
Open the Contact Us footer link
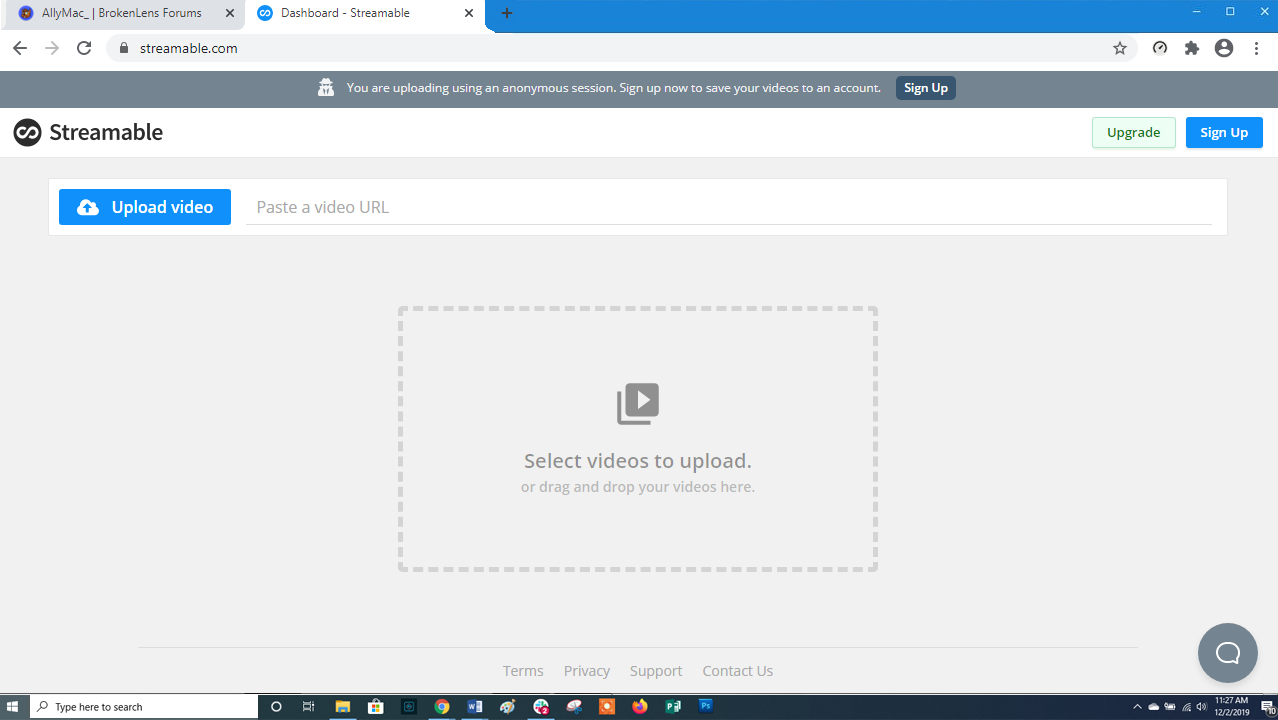pos(738,671)
